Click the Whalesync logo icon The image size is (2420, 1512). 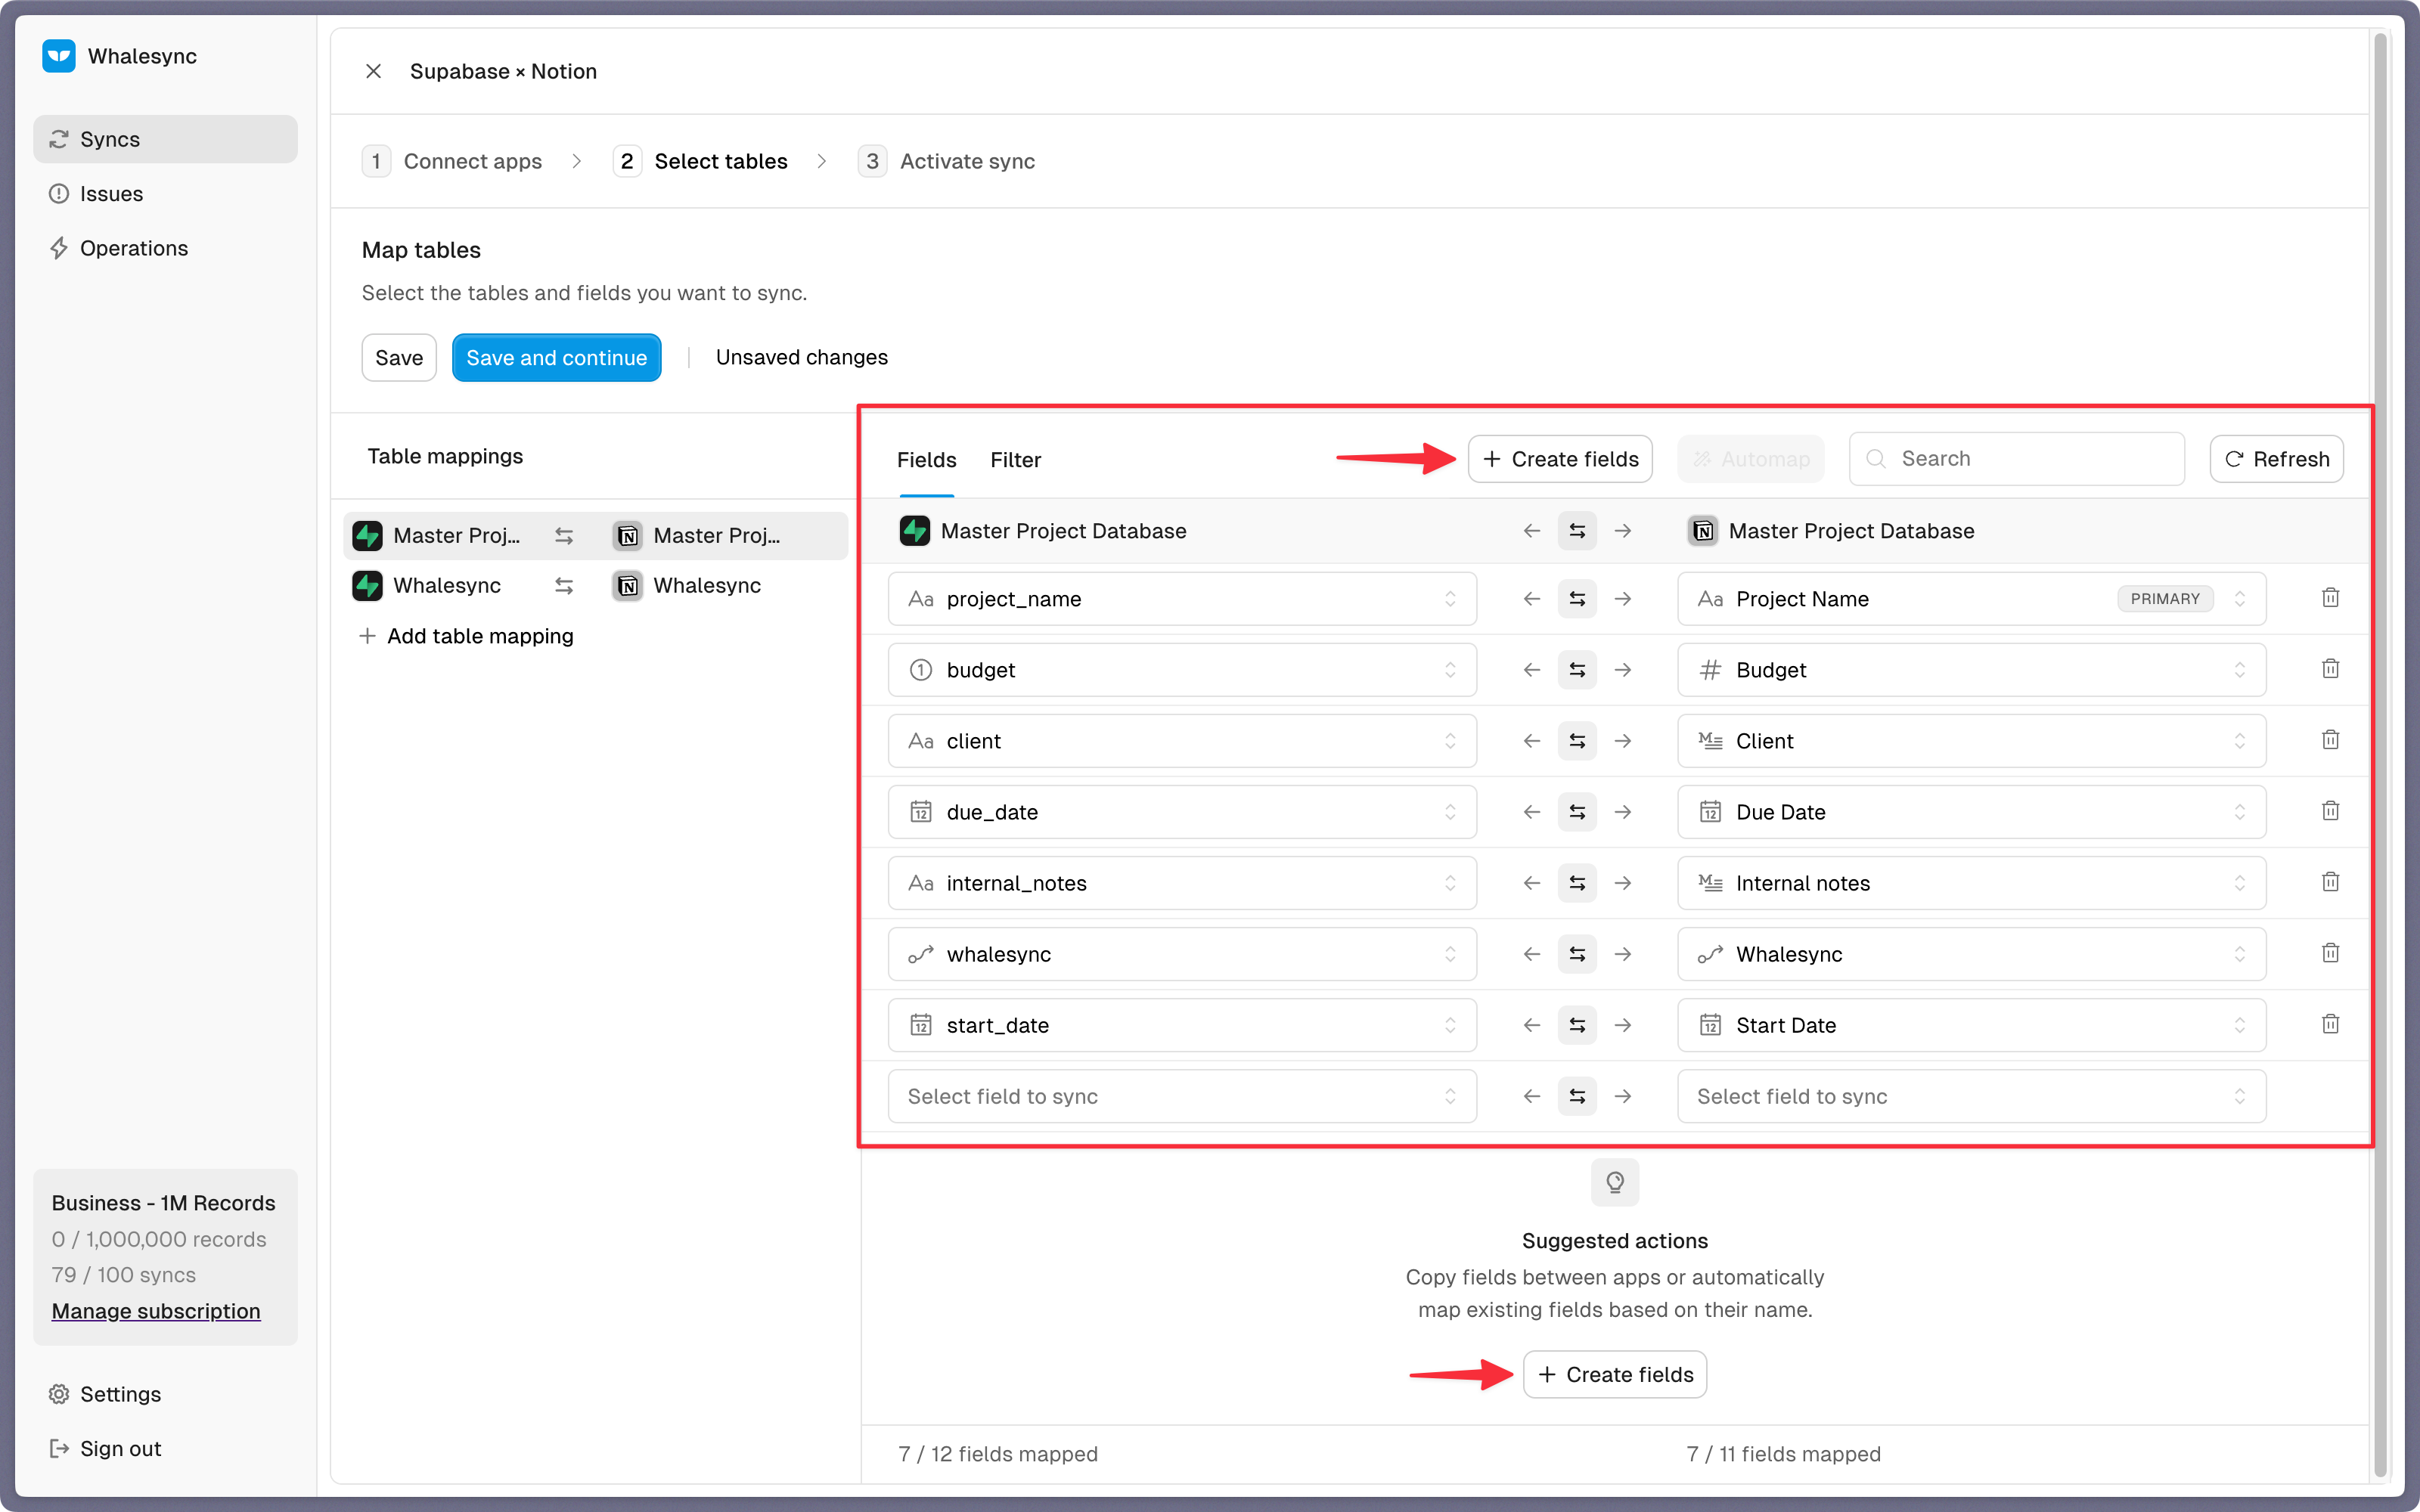point(59,56)
